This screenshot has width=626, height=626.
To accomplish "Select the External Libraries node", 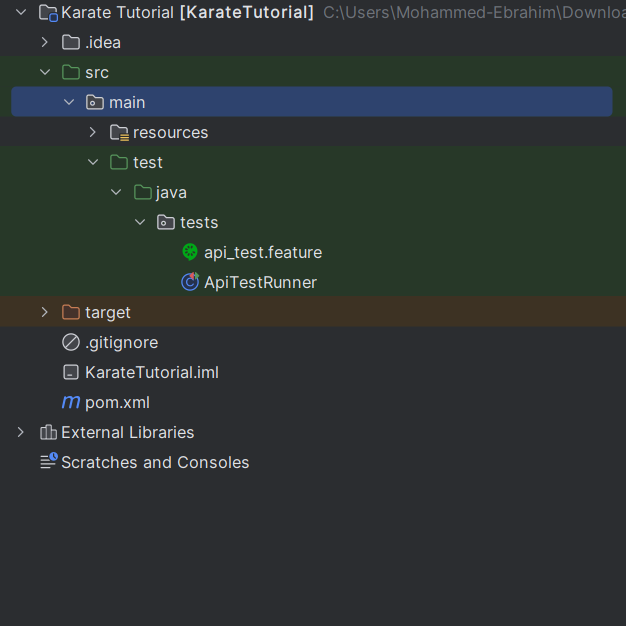I will (127, 432).
